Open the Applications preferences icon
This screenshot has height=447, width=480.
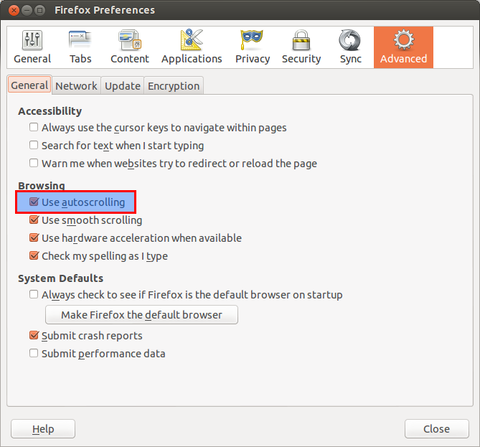point(192,40)
